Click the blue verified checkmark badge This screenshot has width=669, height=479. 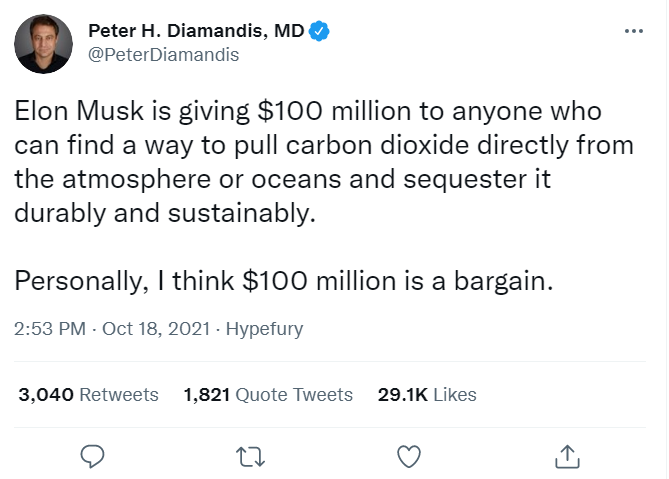320,32
